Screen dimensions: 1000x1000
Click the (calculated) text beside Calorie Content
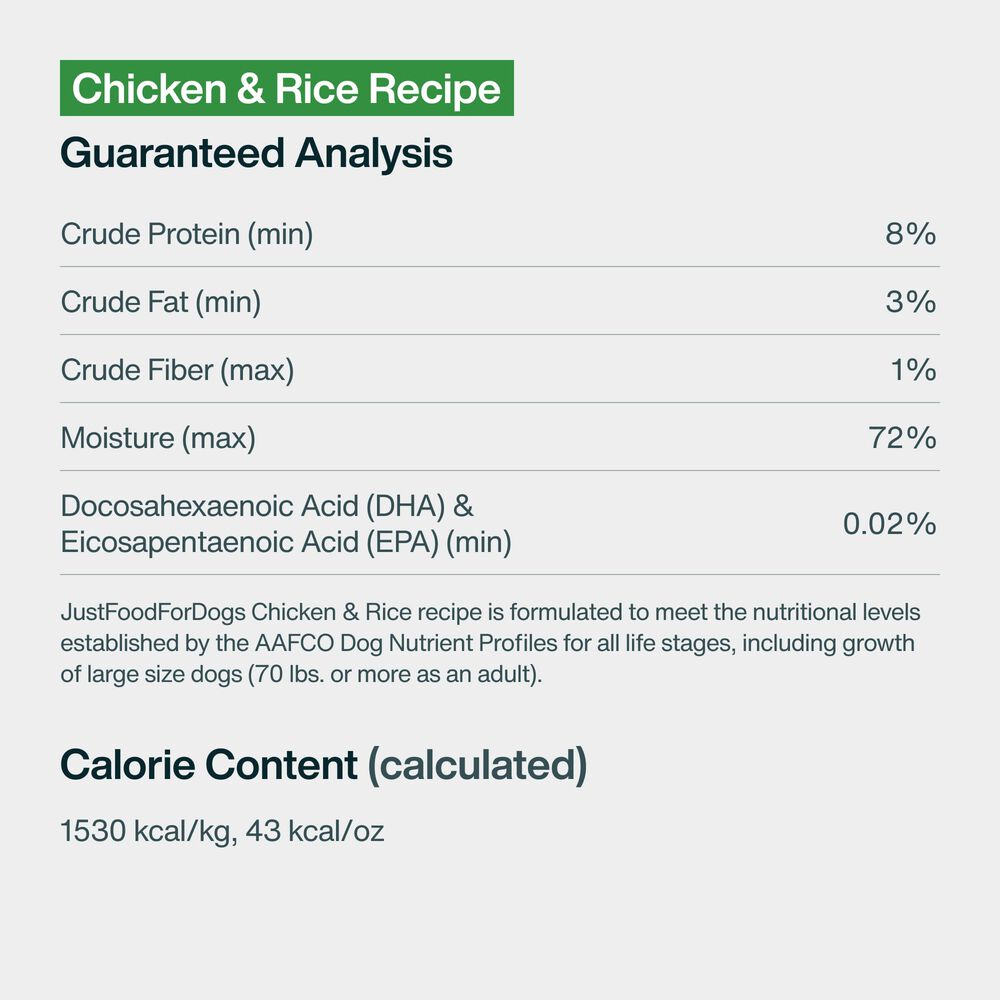click(x=477, y=765)
